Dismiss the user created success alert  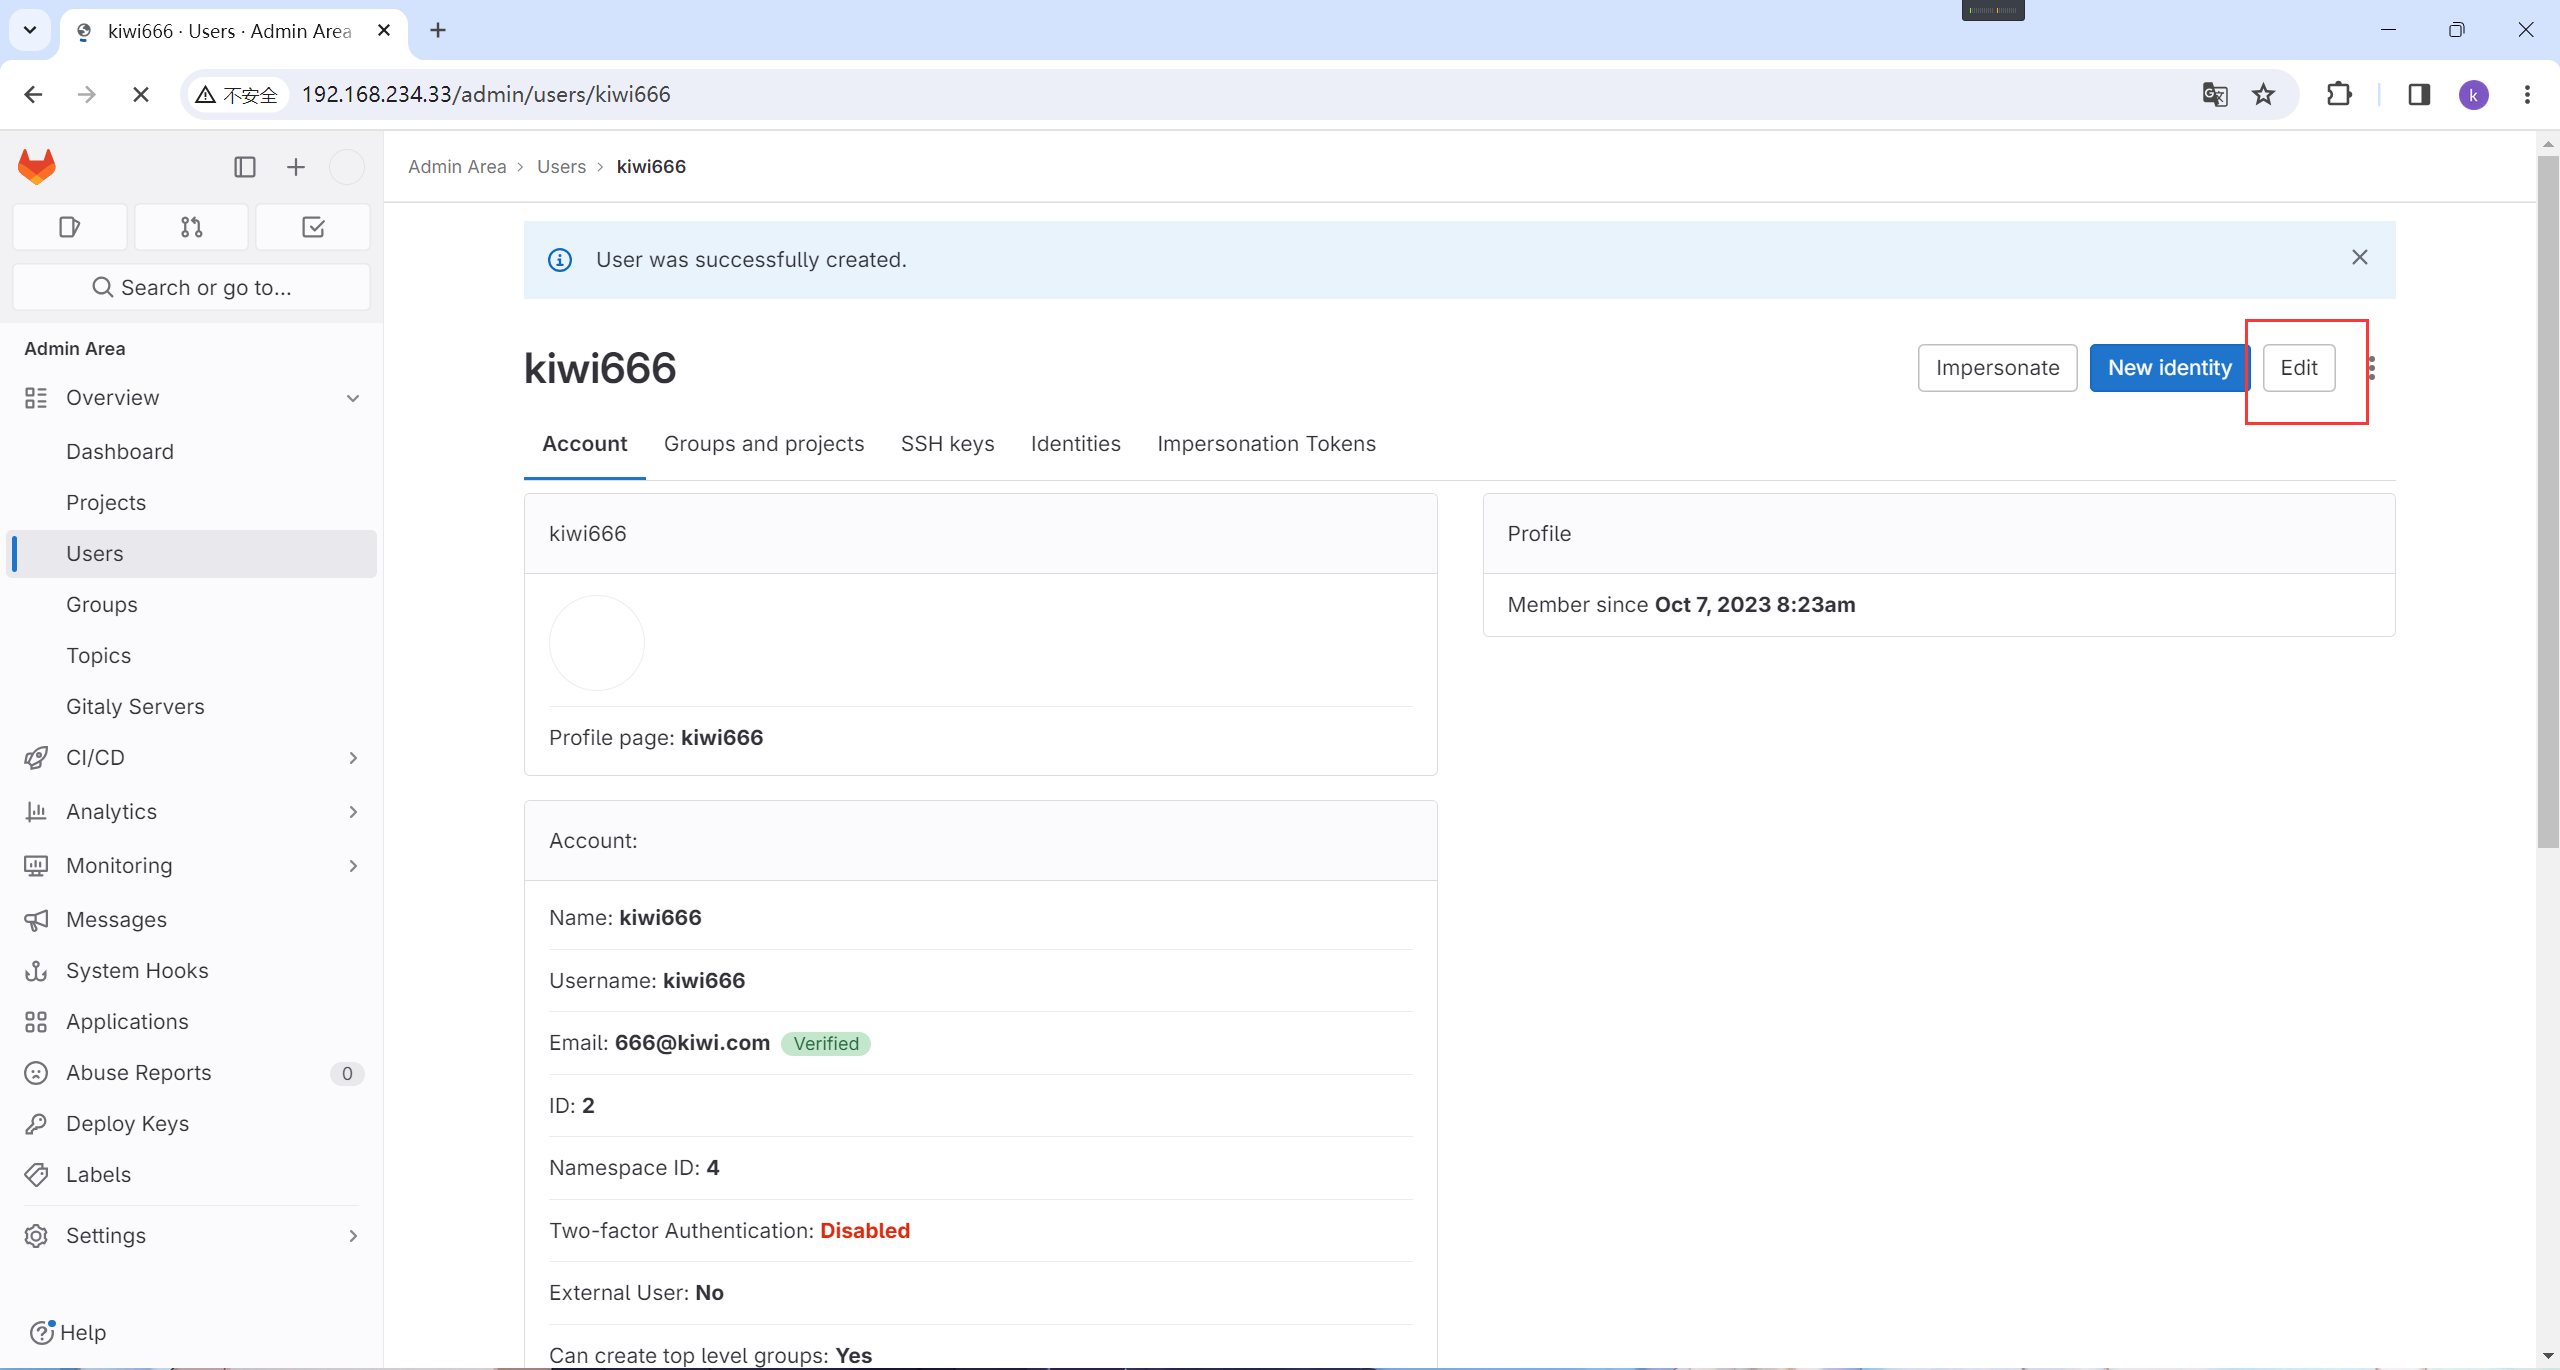(2359, 258)
